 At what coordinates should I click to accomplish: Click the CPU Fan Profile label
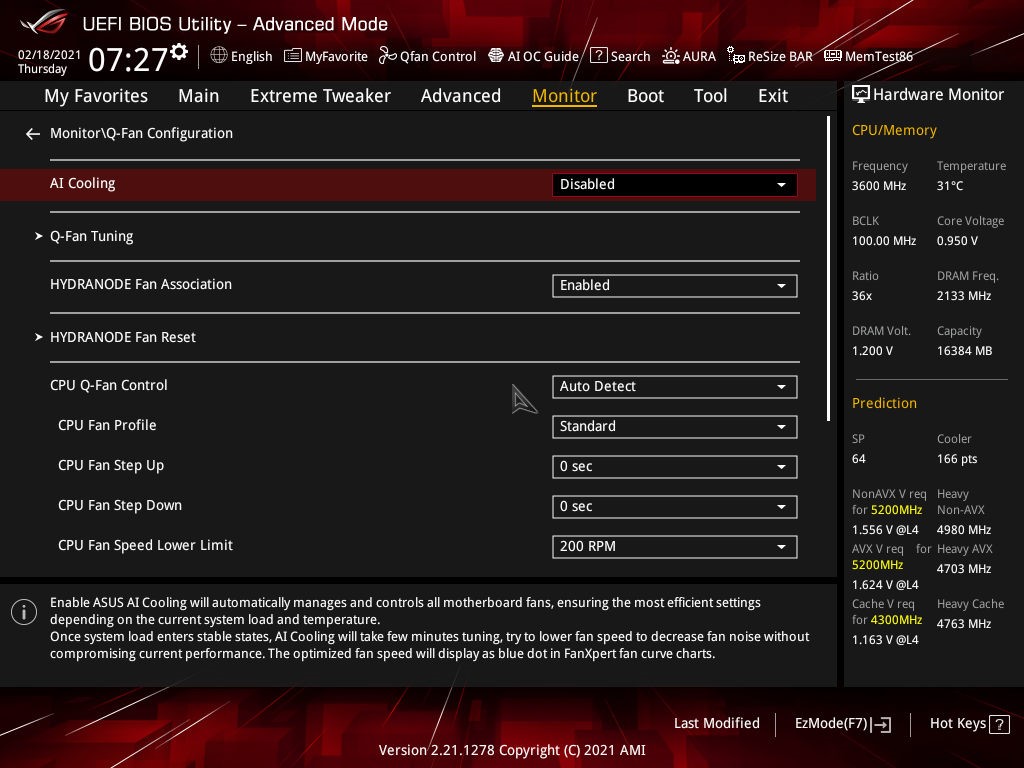click(107, 425)
